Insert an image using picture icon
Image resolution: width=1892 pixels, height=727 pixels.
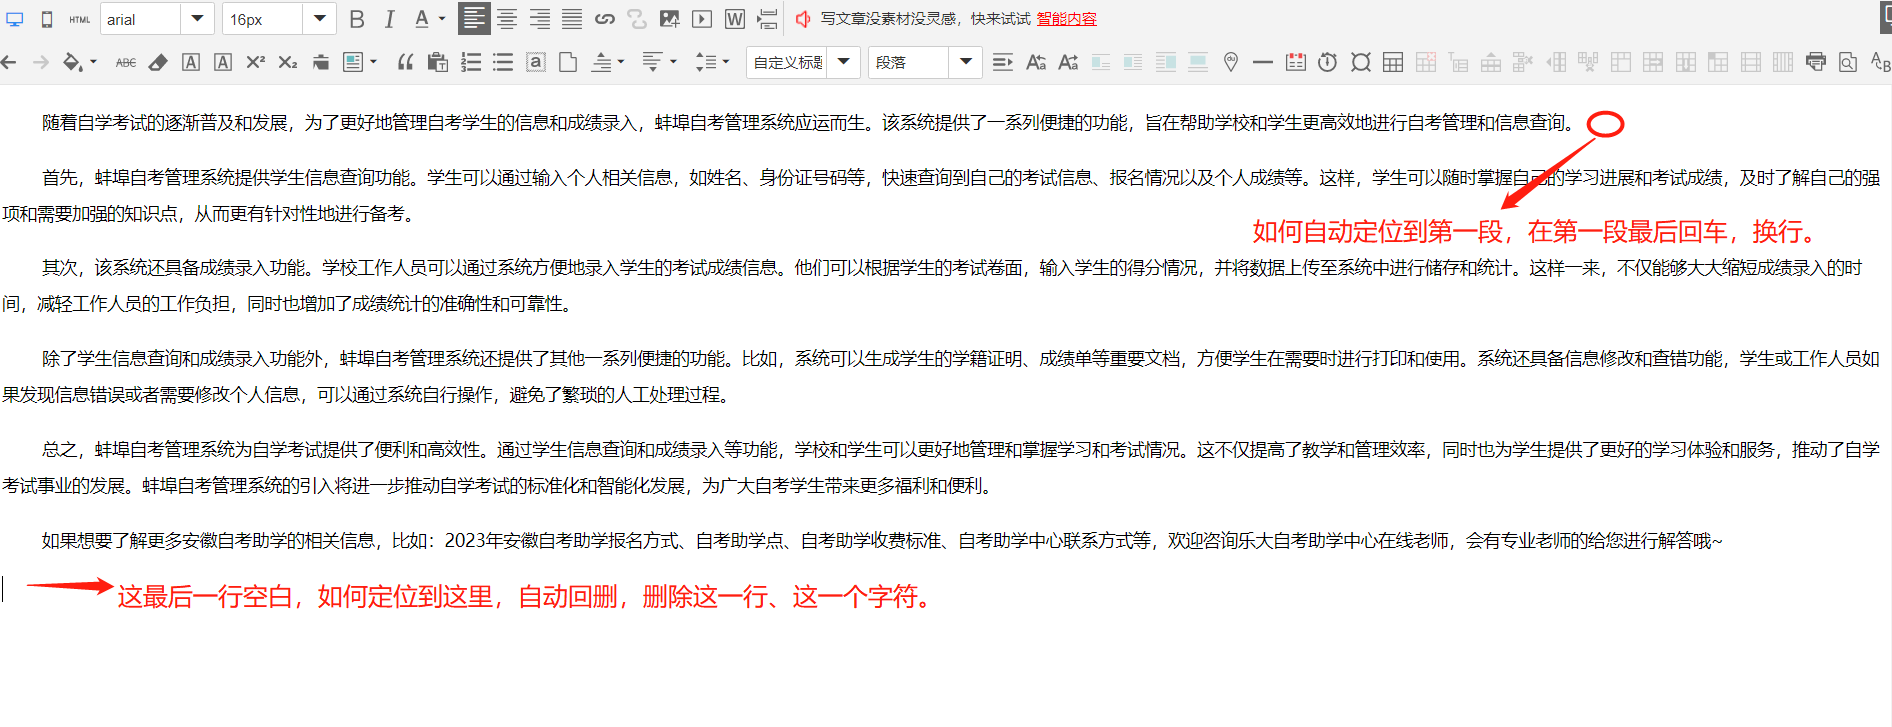pos(669,19)
